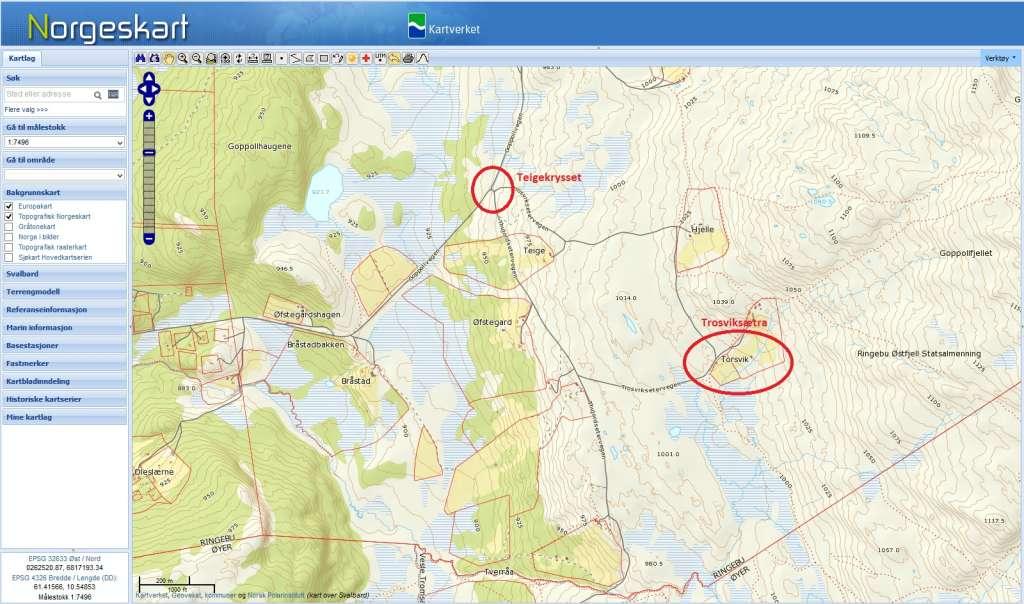Select the Kartlag tab
Screen dimensions: 1024x604
coord(22,59)
